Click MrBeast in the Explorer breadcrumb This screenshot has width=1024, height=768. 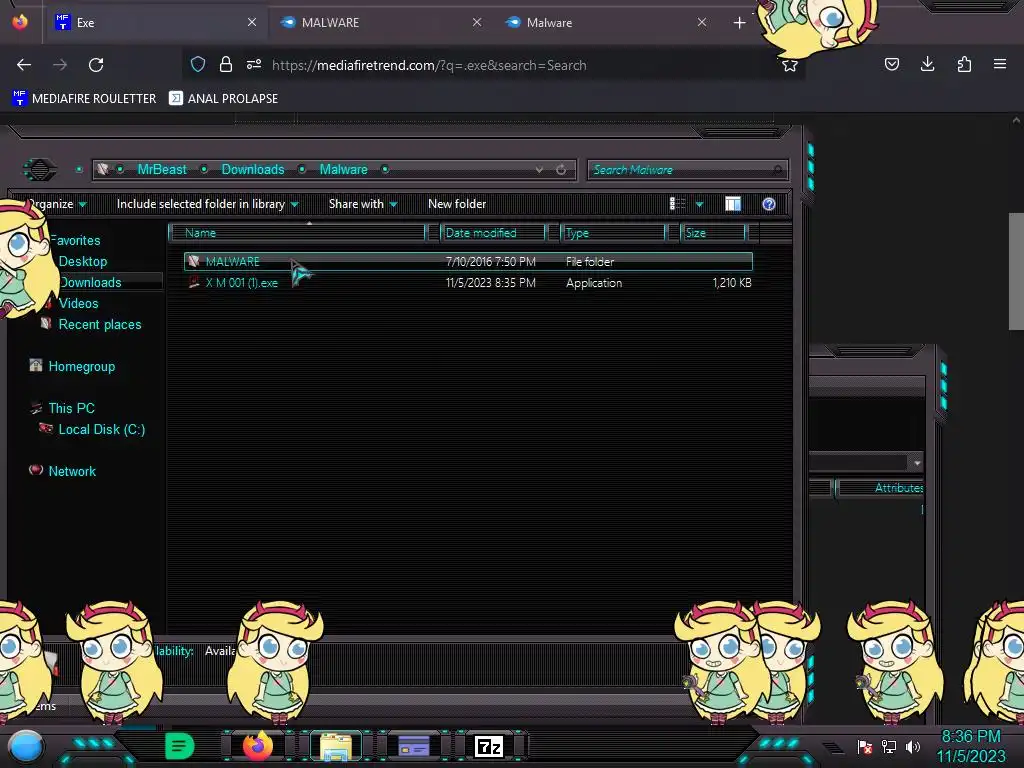click(162, 170)
